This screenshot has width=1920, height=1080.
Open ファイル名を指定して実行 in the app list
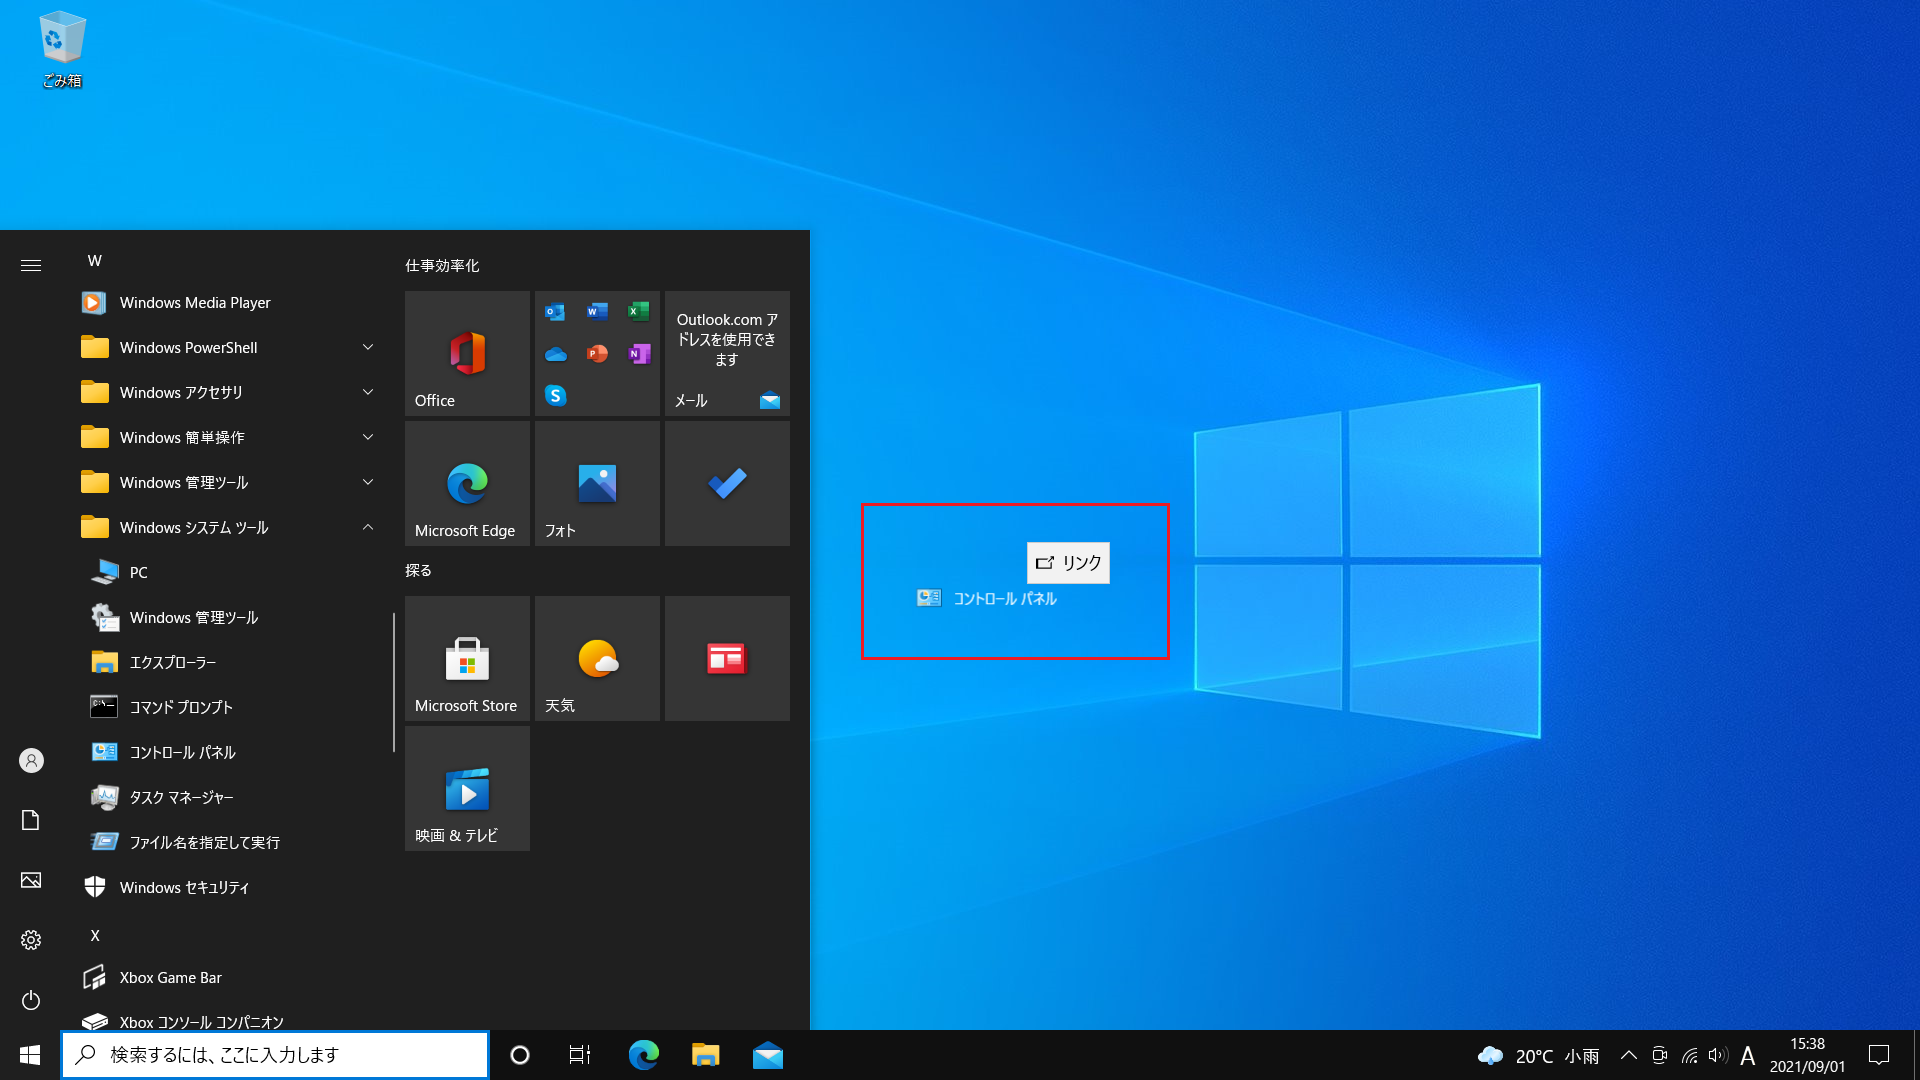[x=228, y=842]
